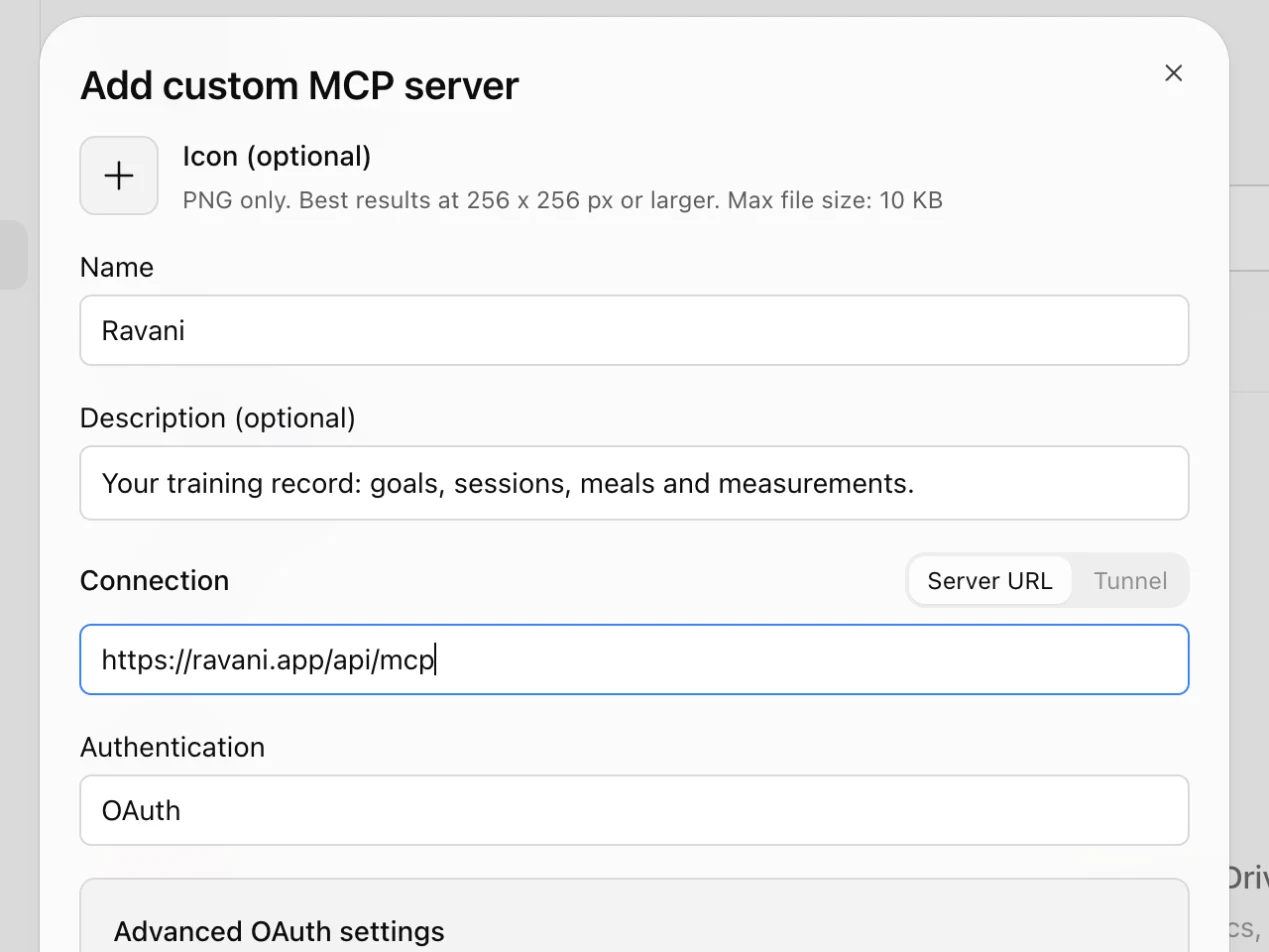
Task: Switch connection type to Tunnel
Action: coord(1130,581)
